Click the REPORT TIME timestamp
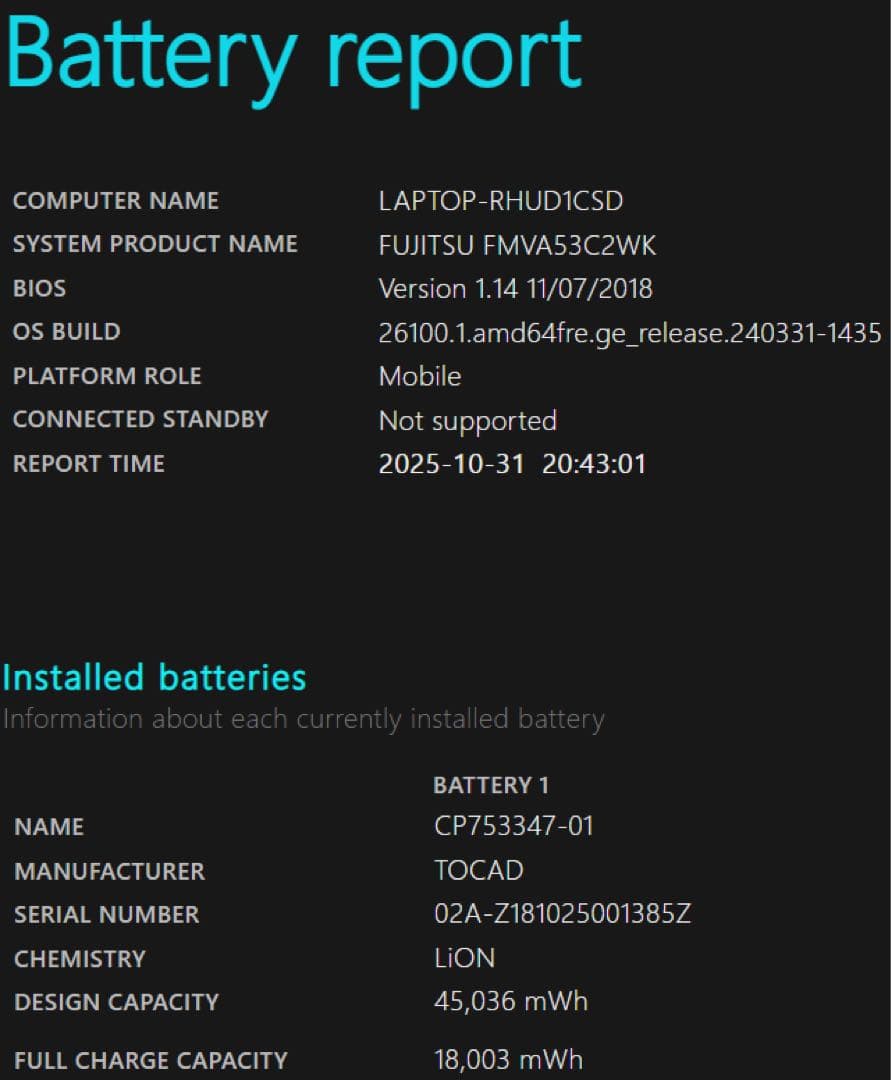 tap(513, 463)
